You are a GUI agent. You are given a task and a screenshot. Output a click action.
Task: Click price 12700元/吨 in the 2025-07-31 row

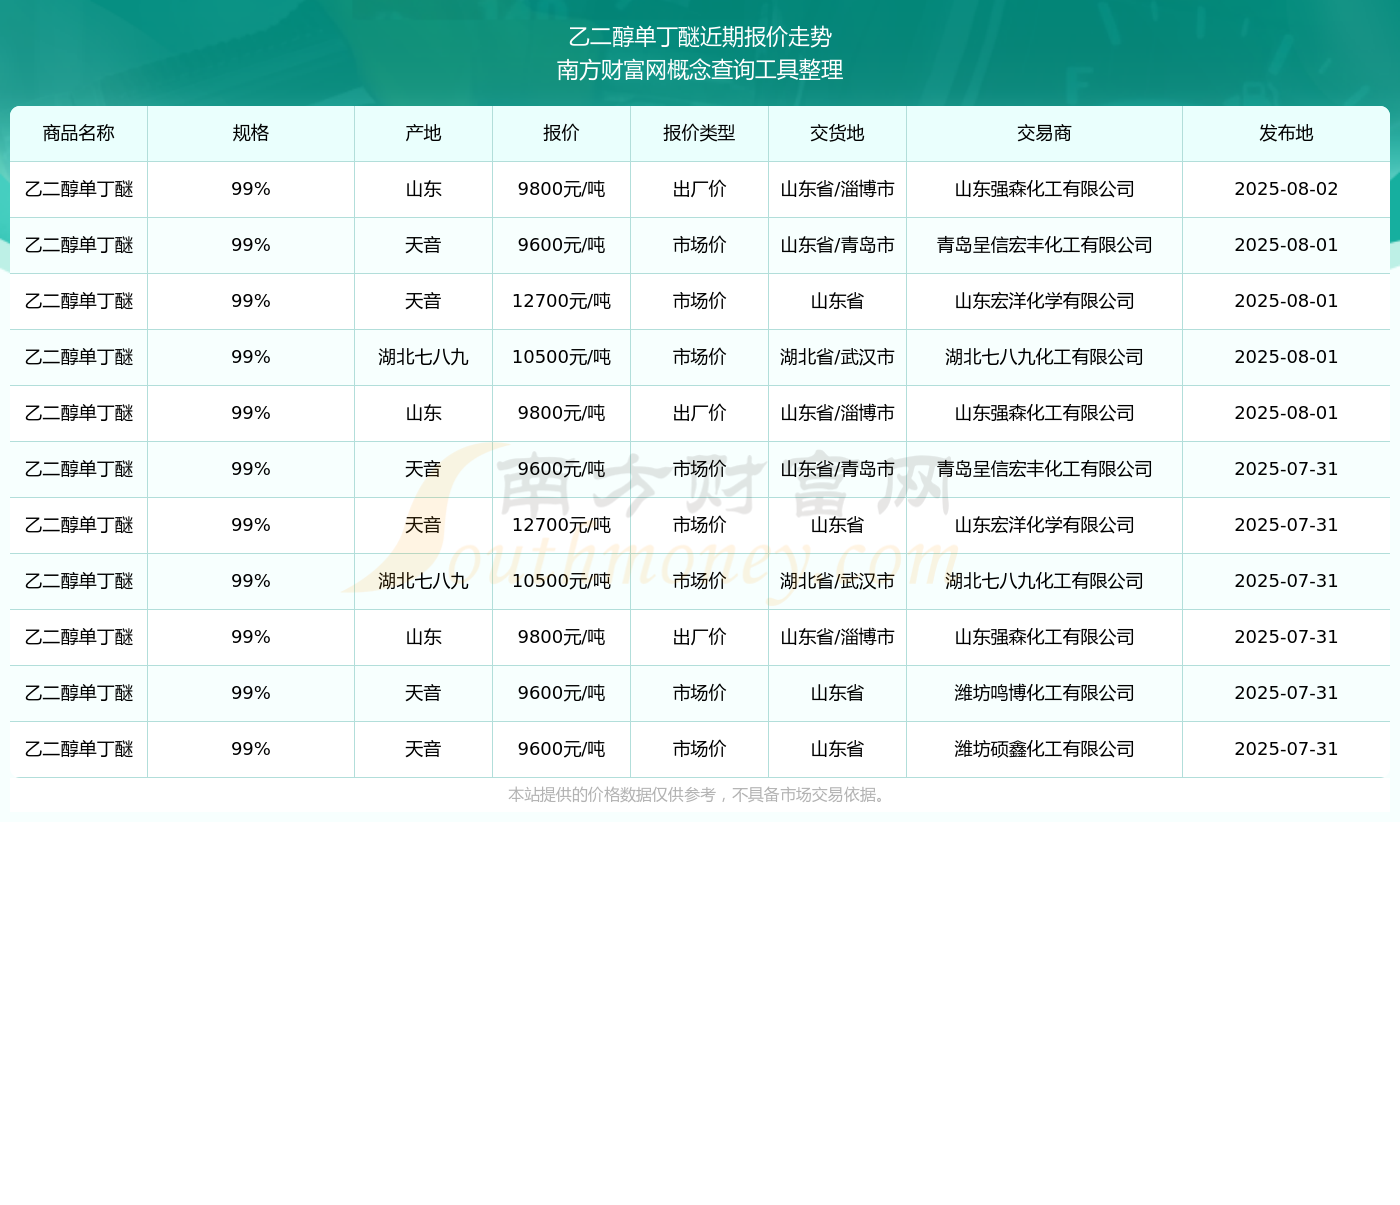click(561, 525)
